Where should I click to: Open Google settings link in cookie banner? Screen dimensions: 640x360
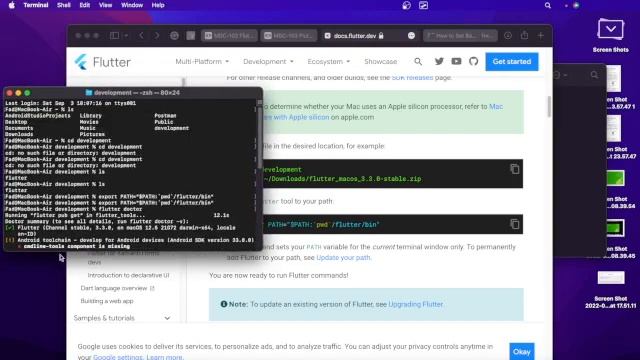click(x=118, y=357)
